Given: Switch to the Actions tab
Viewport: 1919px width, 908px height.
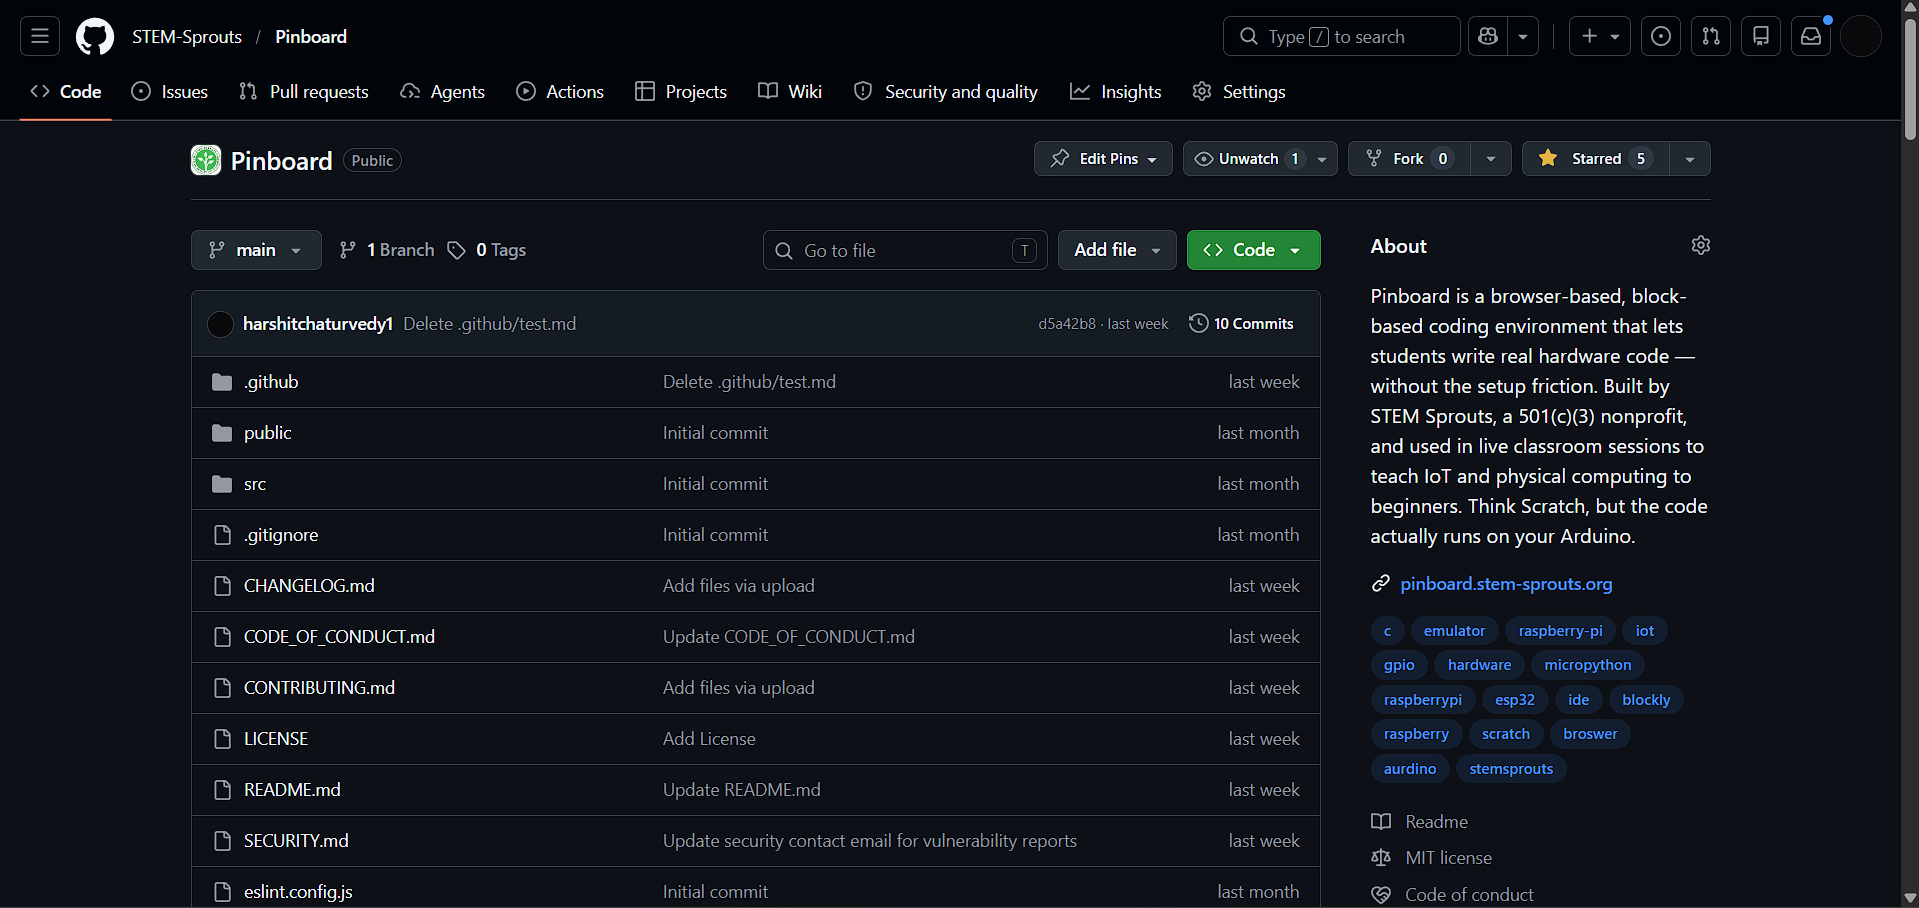Looking at the screenshot, I should (x=560, y=92).
